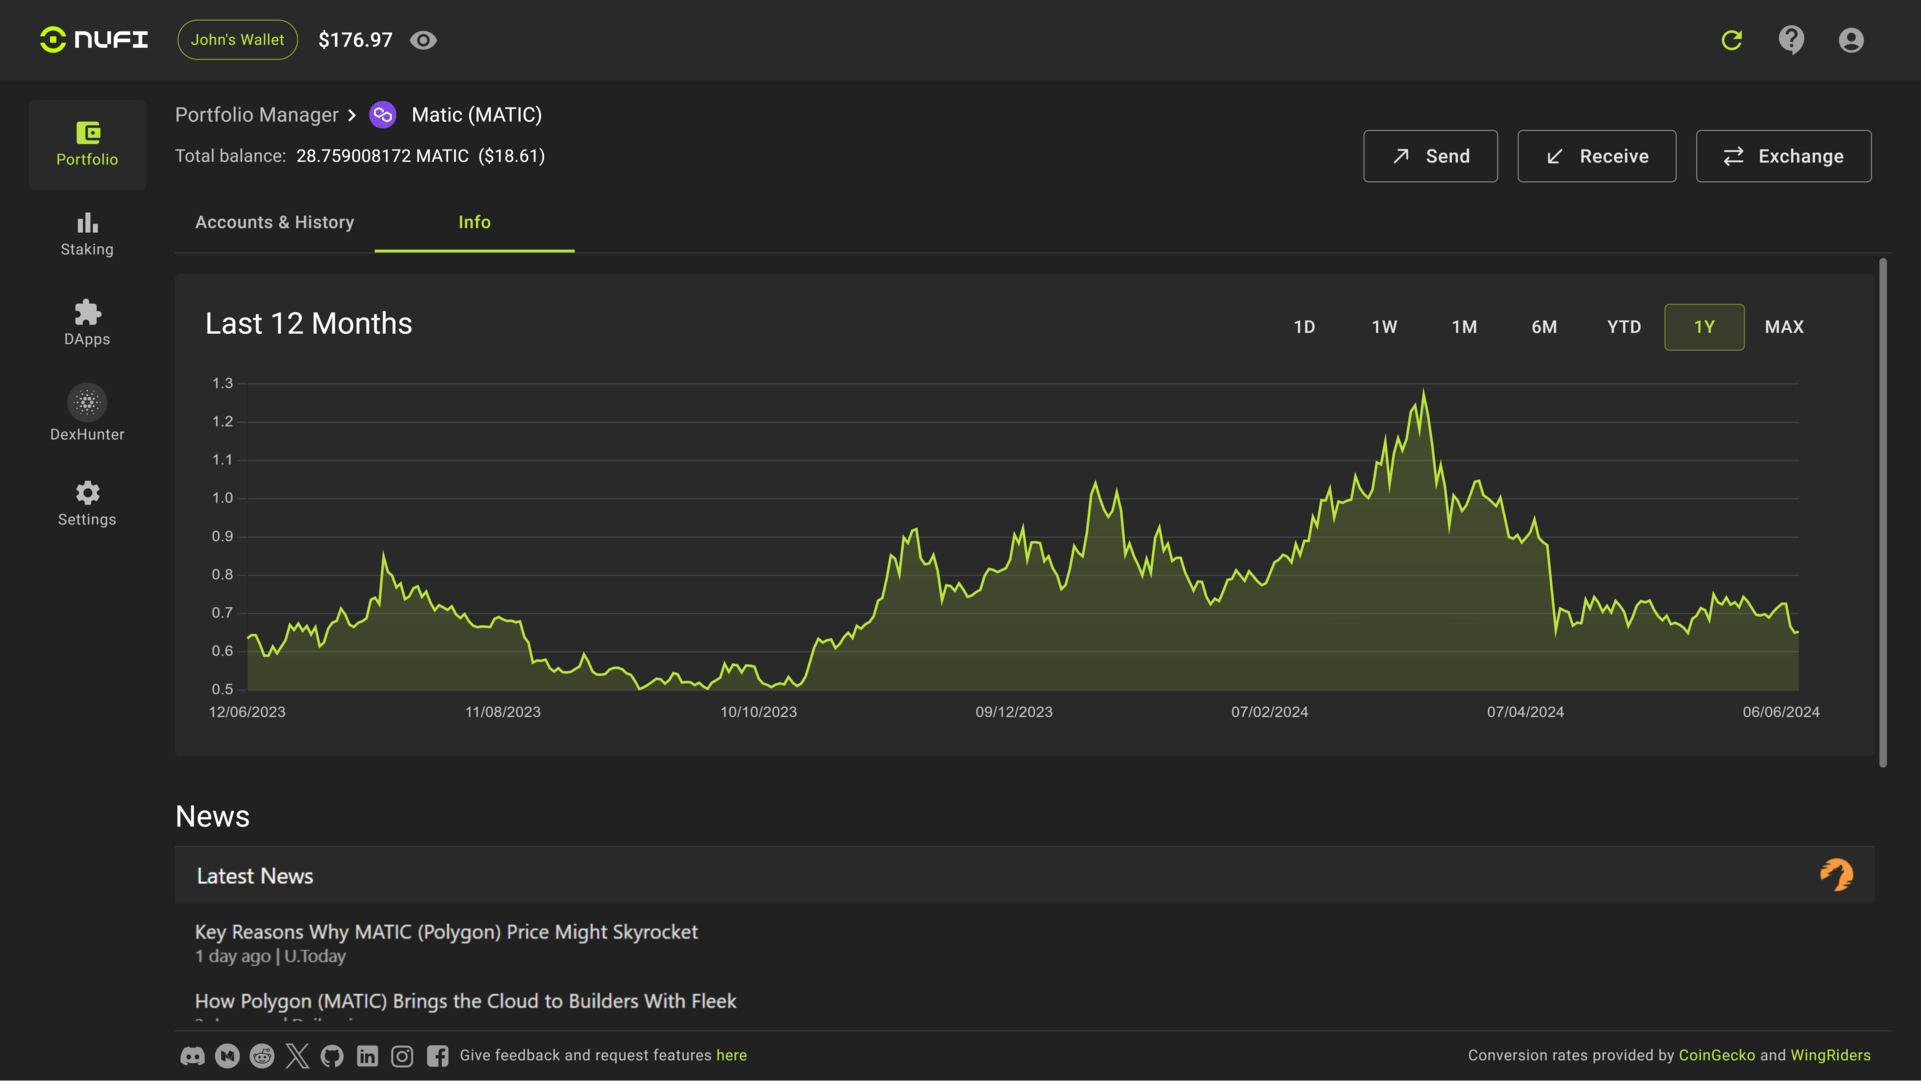This screenshot has height=1081, width=1921.
Task: Open the help question mark icon
Action: coord(1791,40)
